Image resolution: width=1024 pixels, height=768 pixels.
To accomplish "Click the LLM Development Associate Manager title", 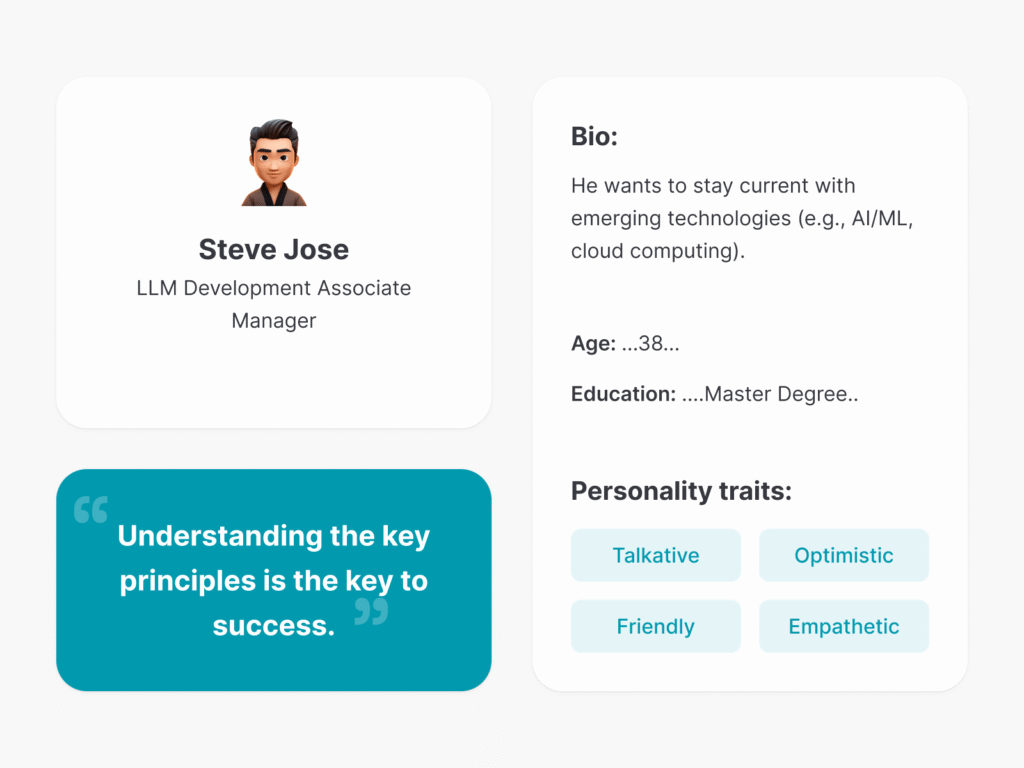I will pos(274,304).
